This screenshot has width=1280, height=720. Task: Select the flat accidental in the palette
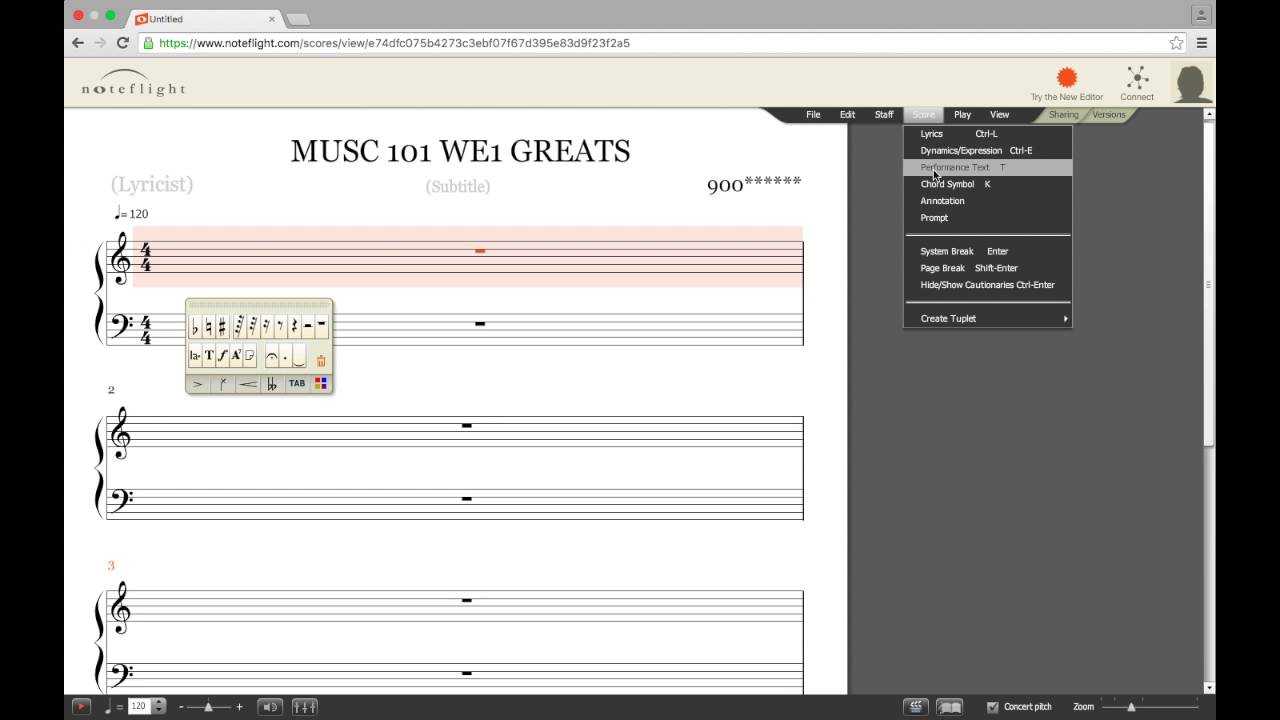tap(195, 326)
